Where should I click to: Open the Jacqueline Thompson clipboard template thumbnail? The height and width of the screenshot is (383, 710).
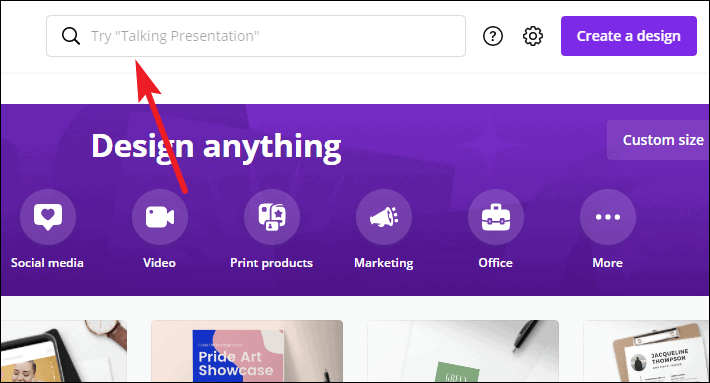tap(646, 351)
